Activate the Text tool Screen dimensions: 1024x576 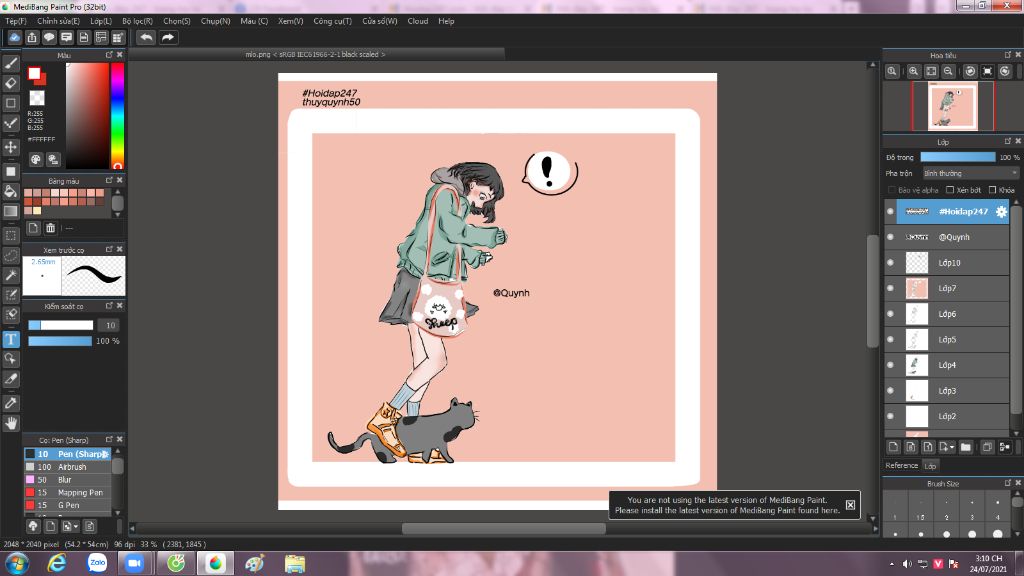(x=10, y=339)
